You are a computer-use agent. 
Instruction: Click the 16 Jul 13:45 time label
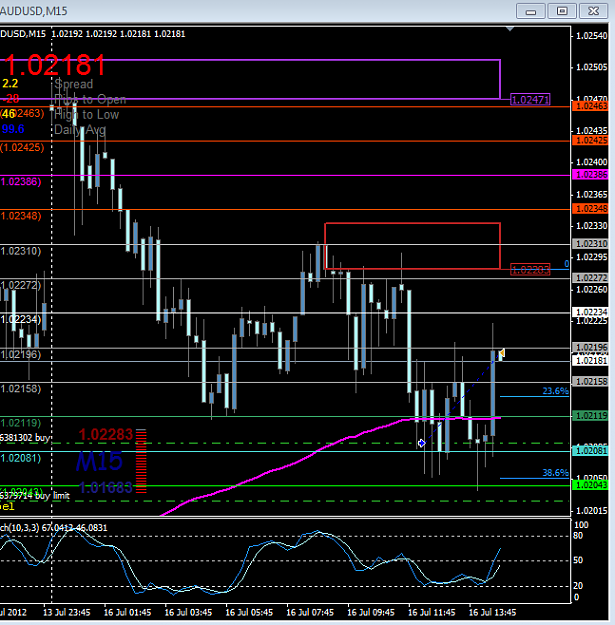click(493, 612)
